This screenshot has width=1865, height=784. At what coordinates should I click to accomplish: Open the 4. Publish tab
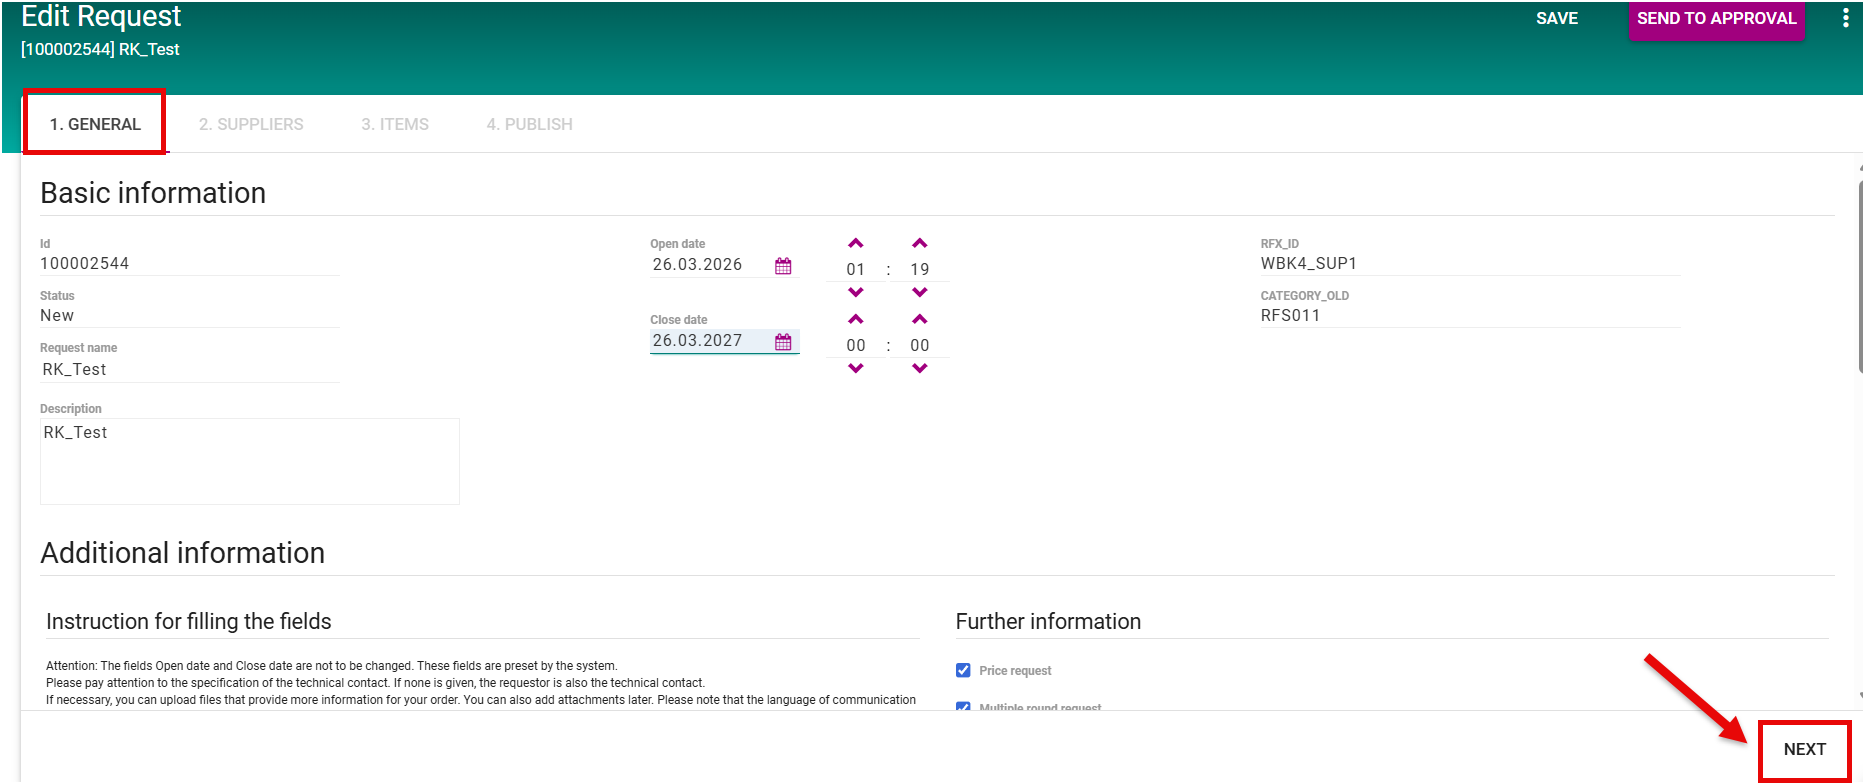(529, 124)
